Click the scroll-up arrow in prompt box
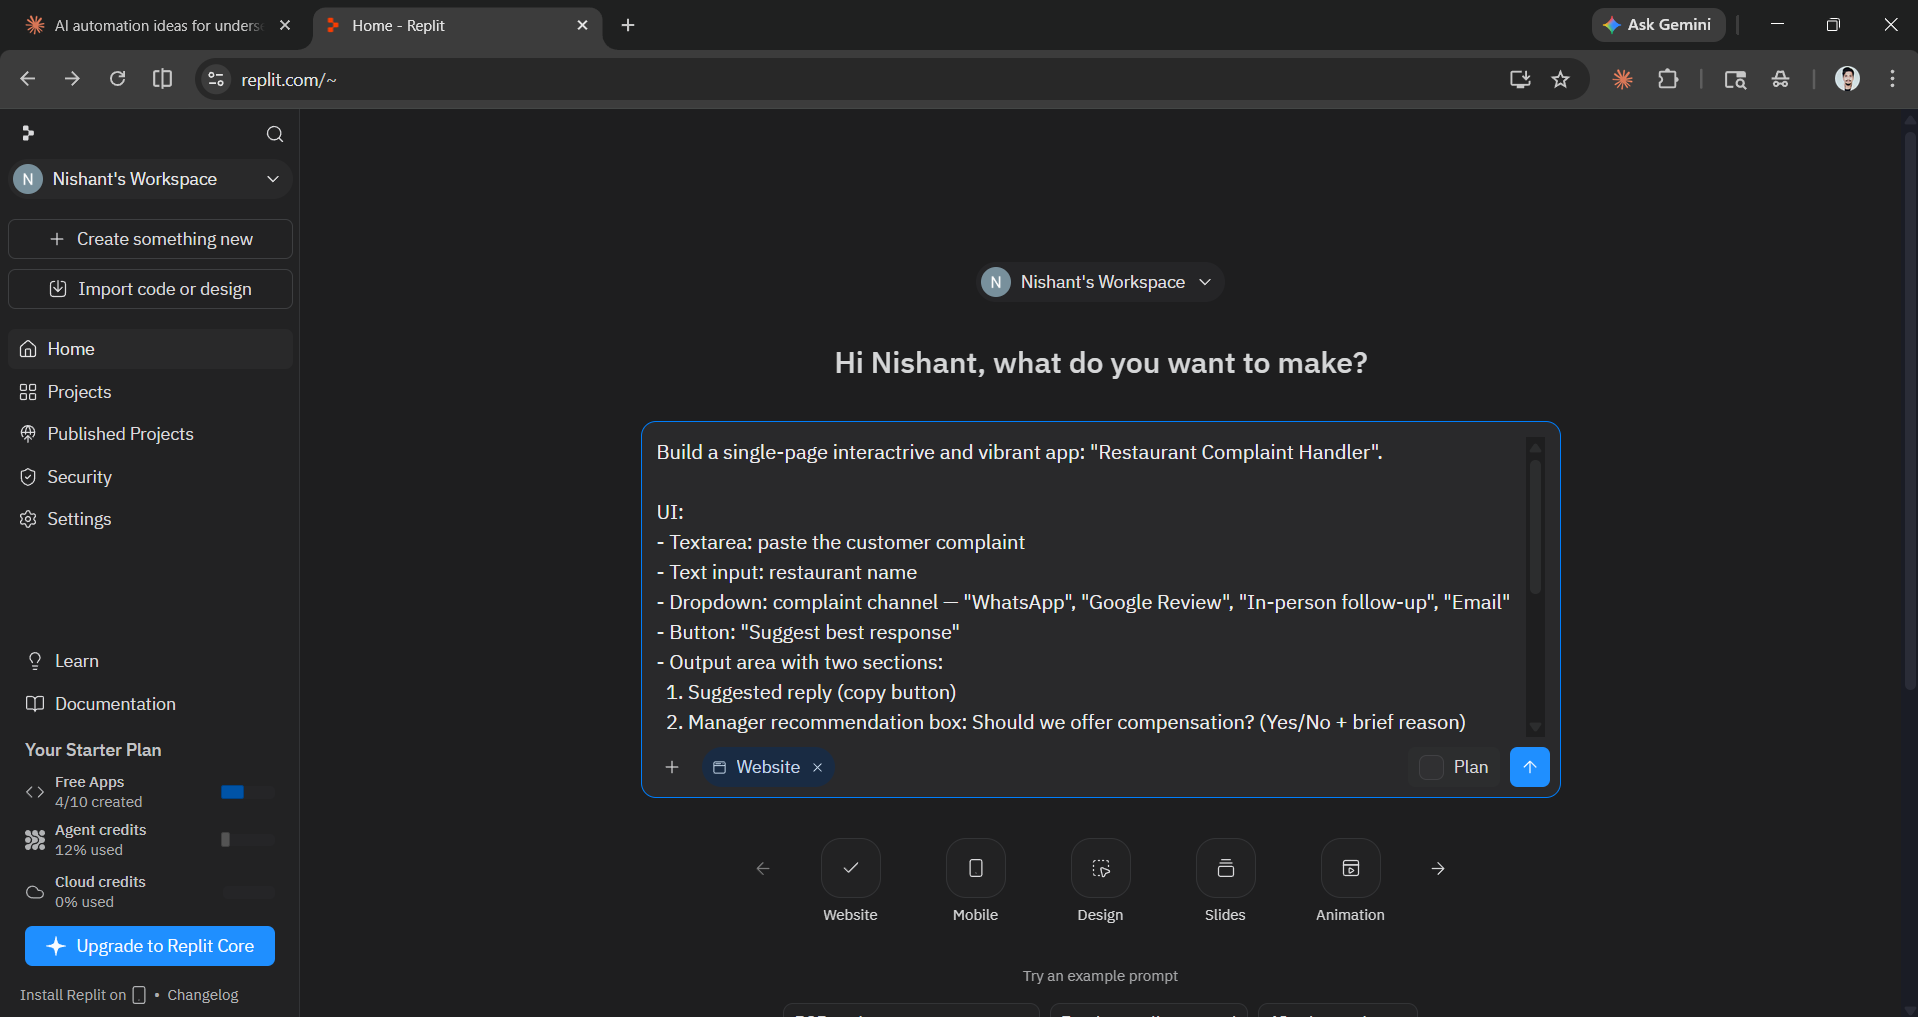This screenshot has width=1918, height=1017. [1535, 447]
